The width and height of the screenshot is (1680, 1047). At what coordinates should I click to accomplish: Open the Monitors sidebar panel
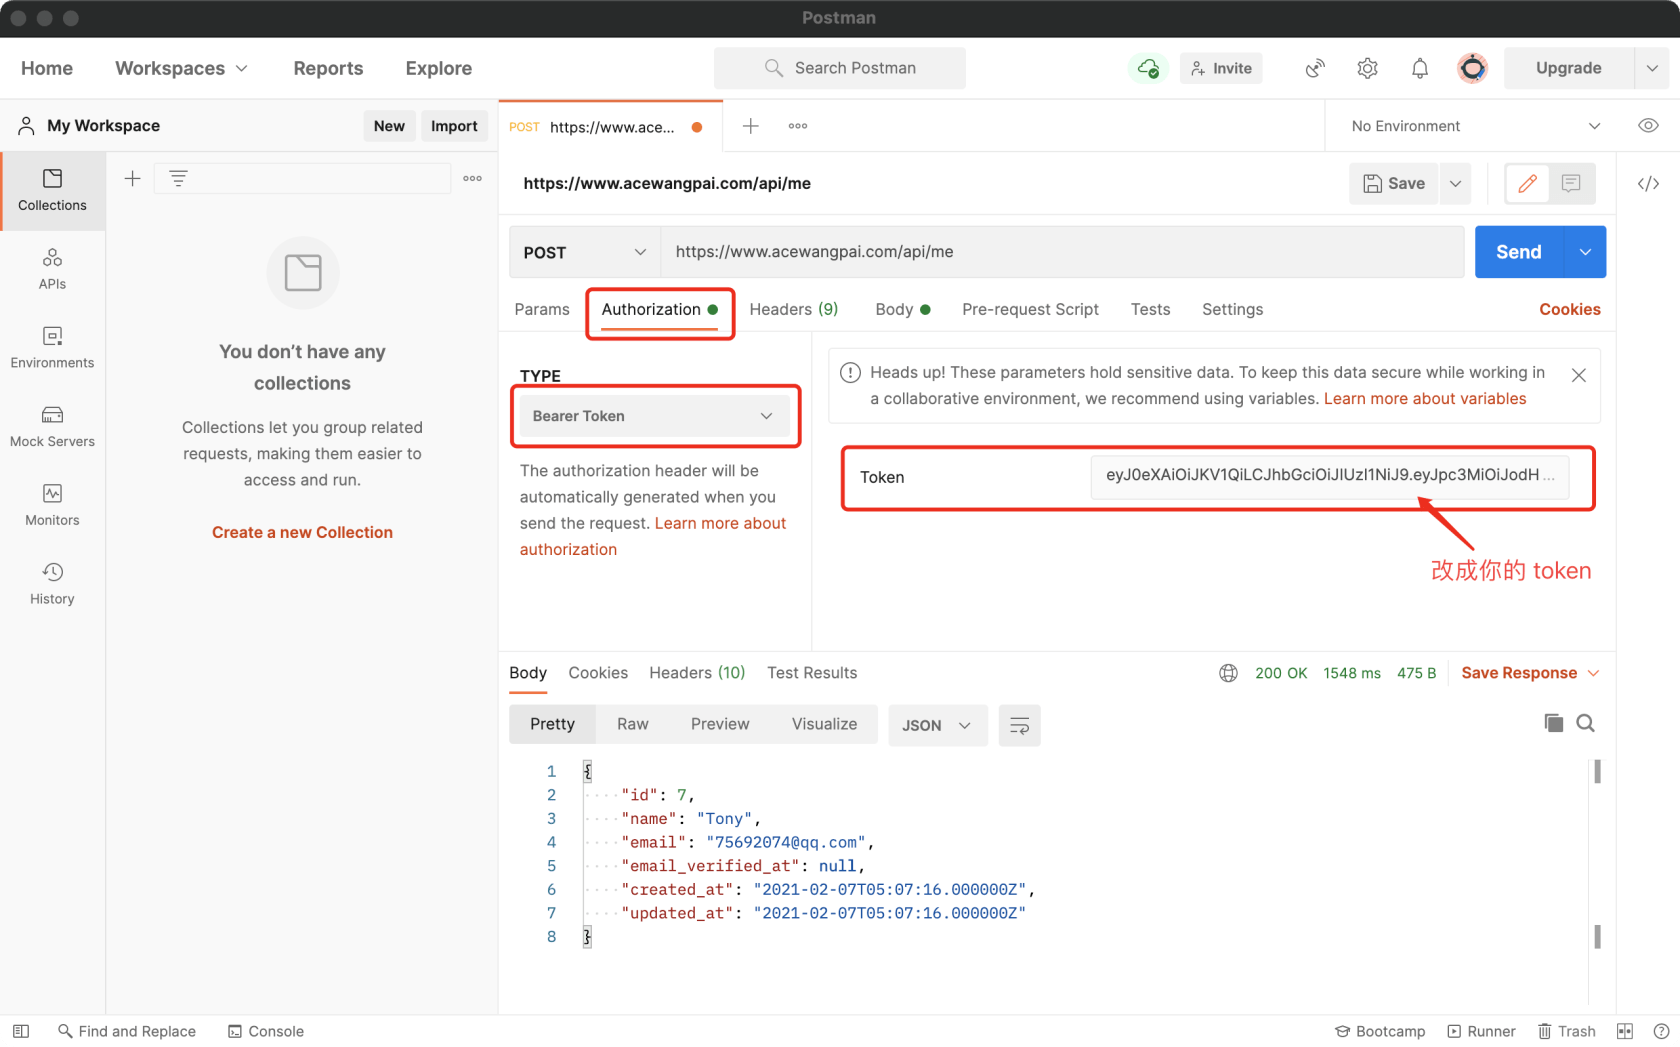click(x=52, y=505)
